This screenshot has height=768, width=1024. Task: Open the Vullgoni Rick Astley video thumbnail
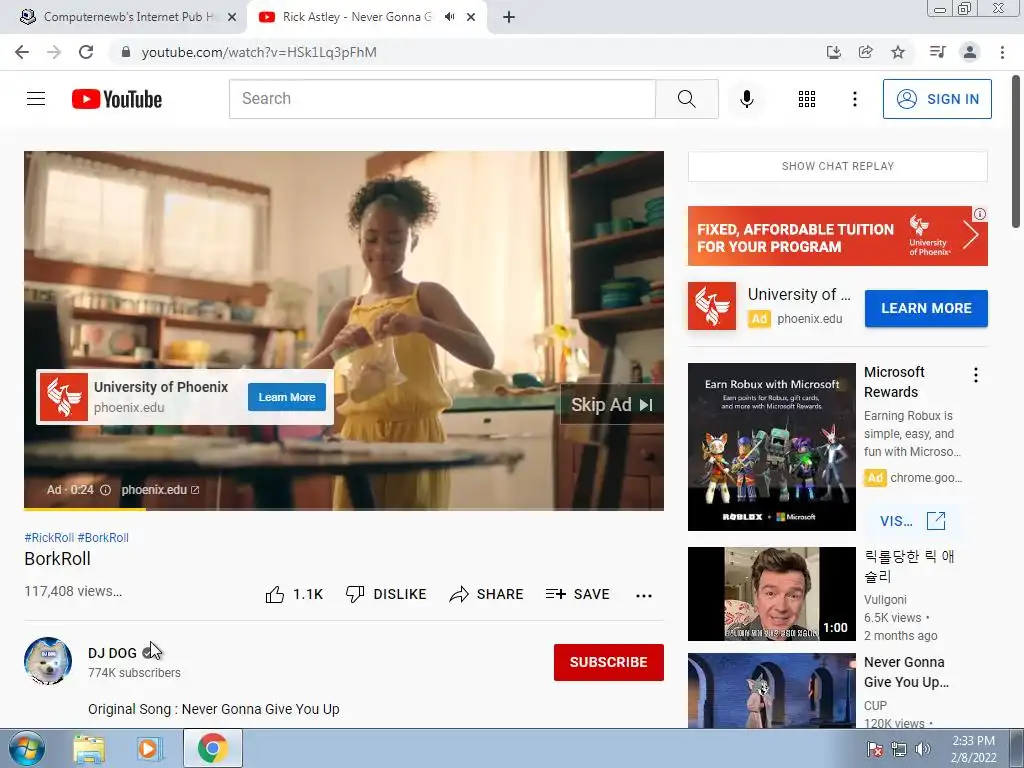pyautogui.click(x=771, y=594)
